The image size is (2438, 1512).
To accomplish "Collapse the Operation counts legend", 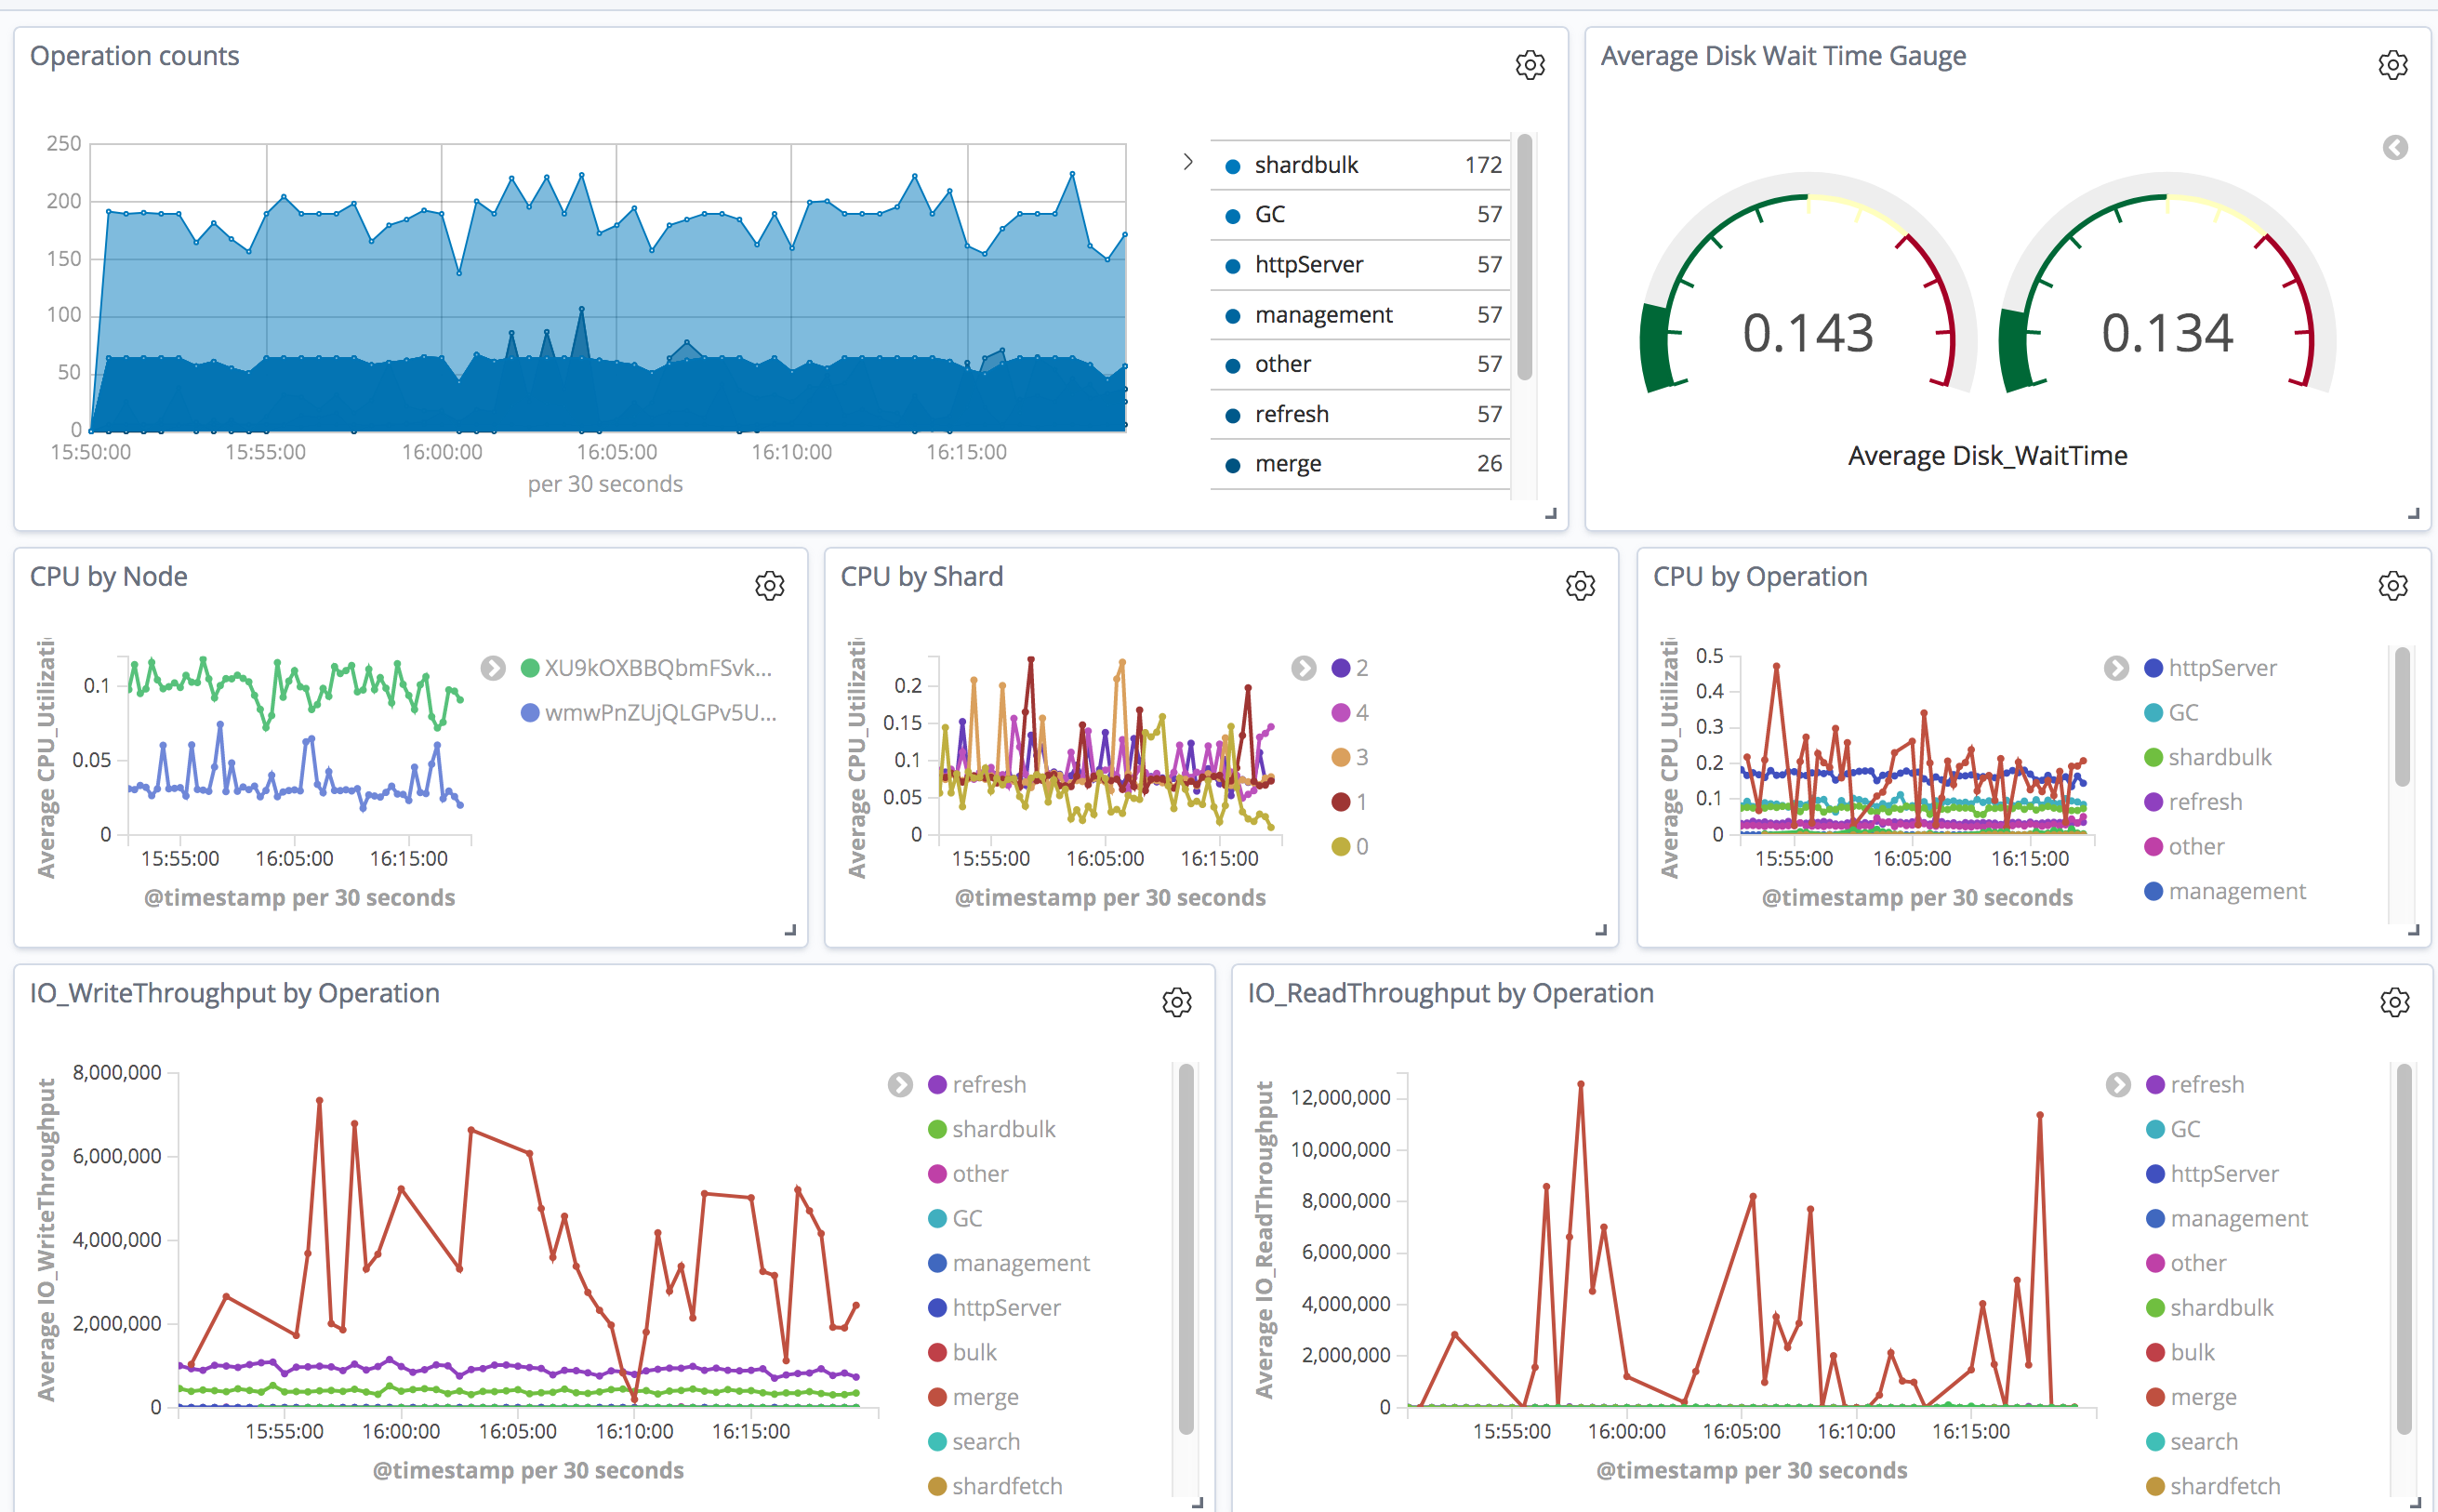I will coord(1188,161).
